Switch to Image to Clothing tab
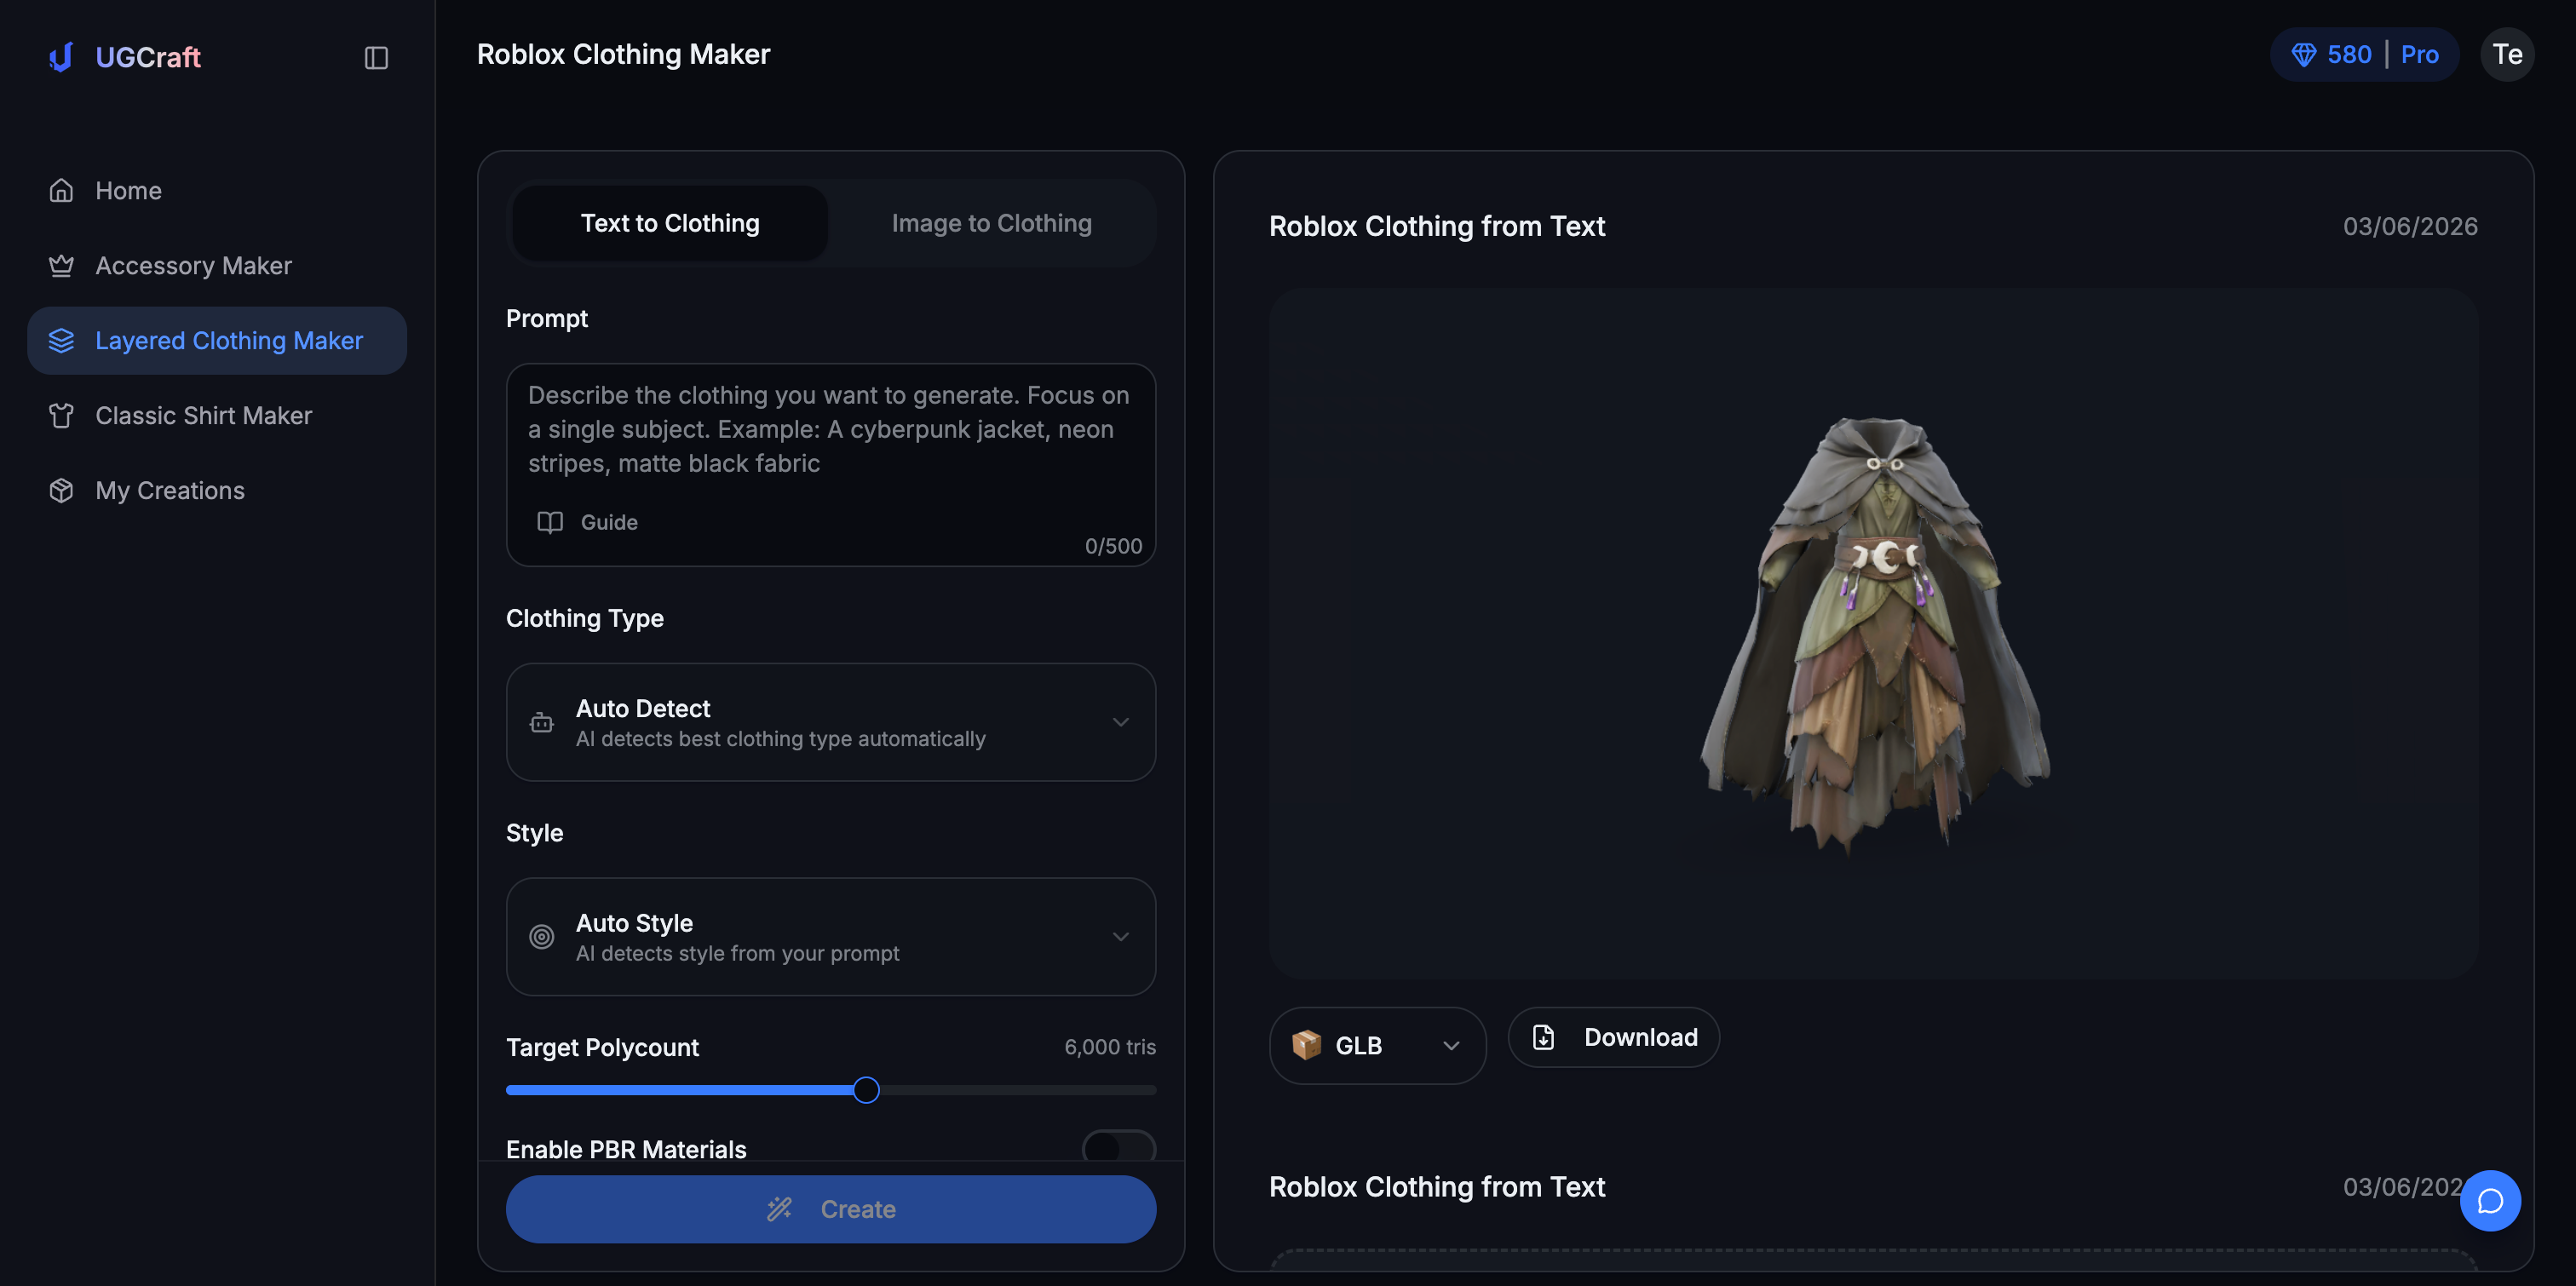The image size is (2576, 1286). (x=991, y=223)
